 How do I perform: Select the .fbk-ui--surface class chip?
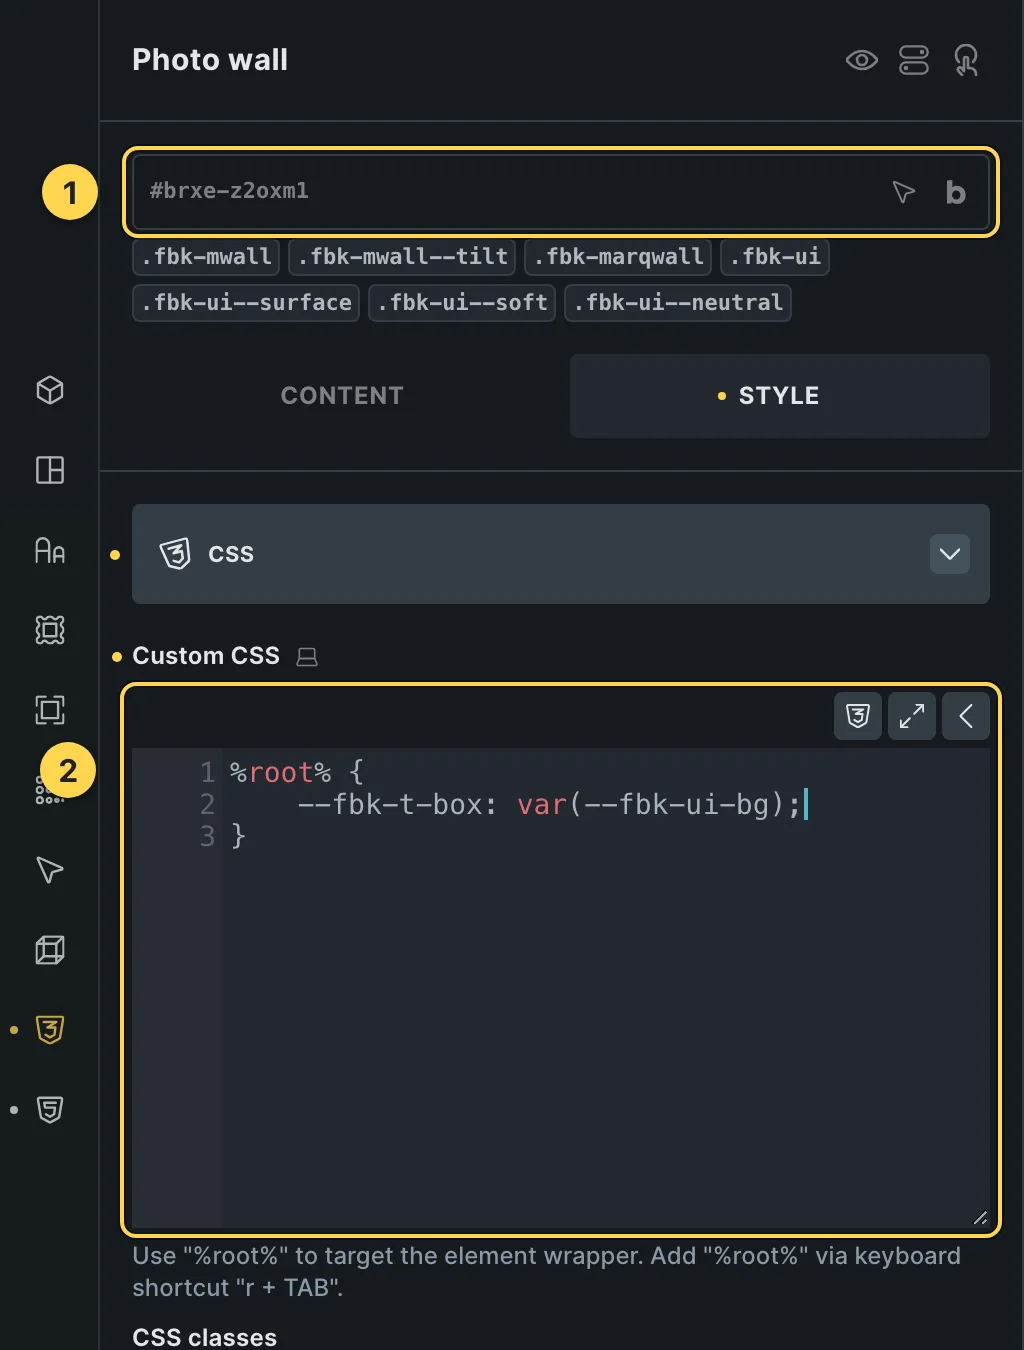tap(246, 303)
